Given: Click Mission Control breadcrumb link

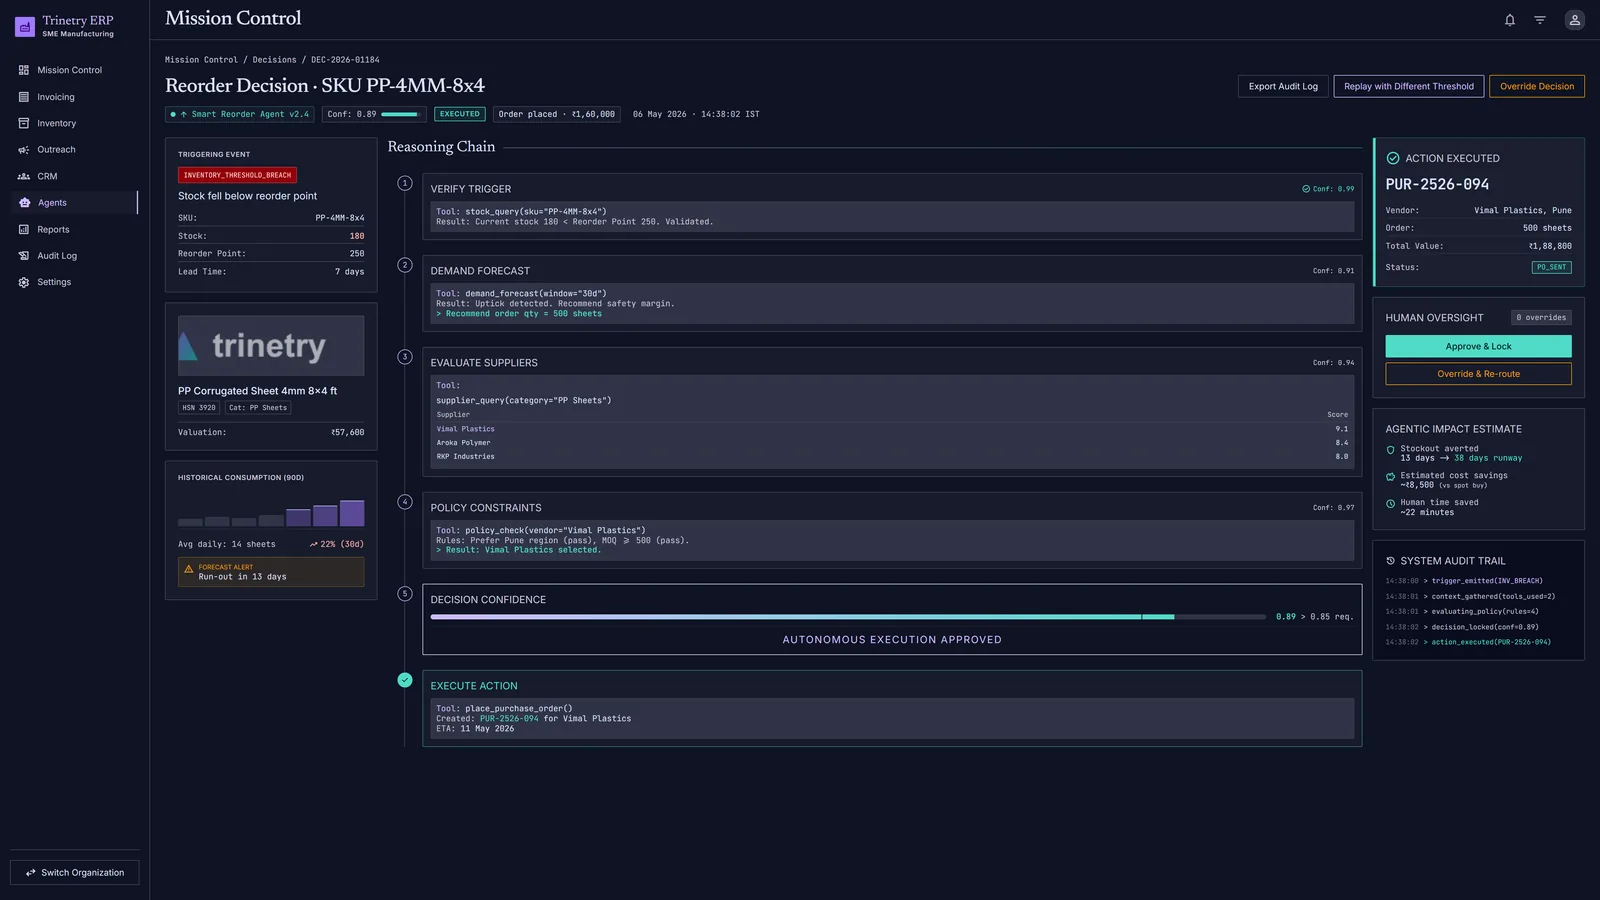Looking at the screenshot, I should (201, 60).
